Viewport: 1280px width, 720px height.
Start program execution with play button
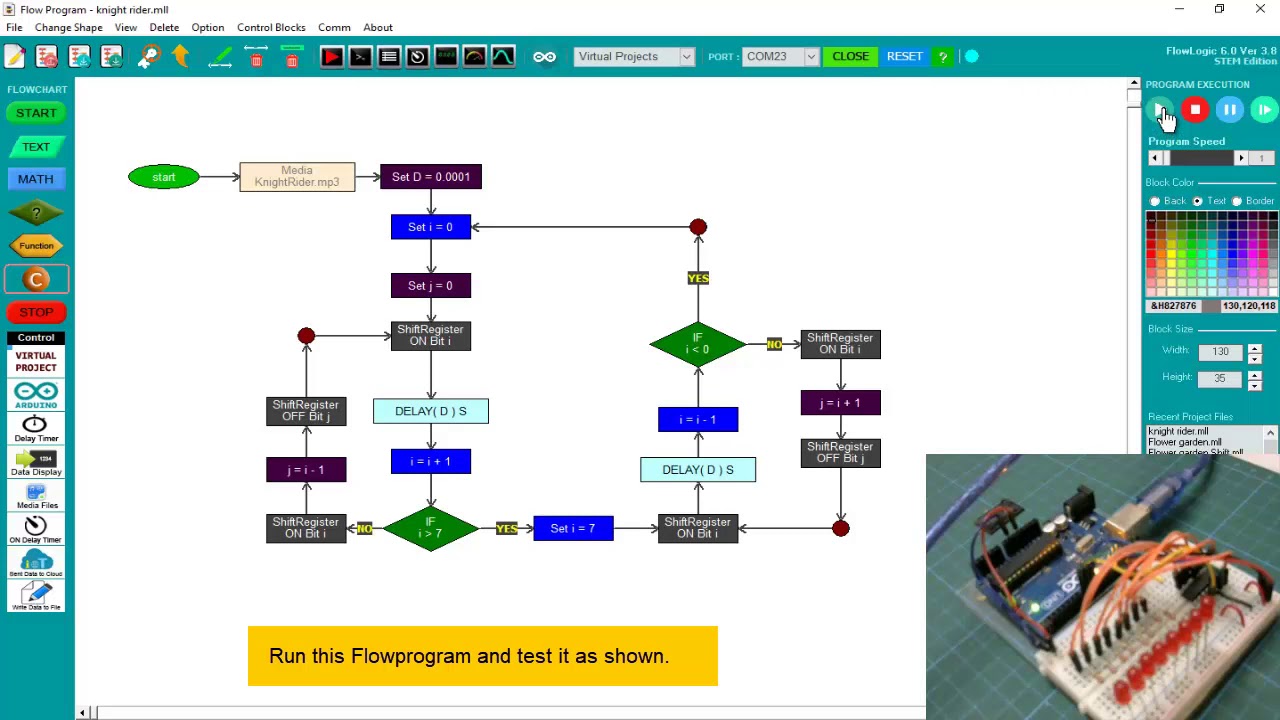(x=1160, y=110)
